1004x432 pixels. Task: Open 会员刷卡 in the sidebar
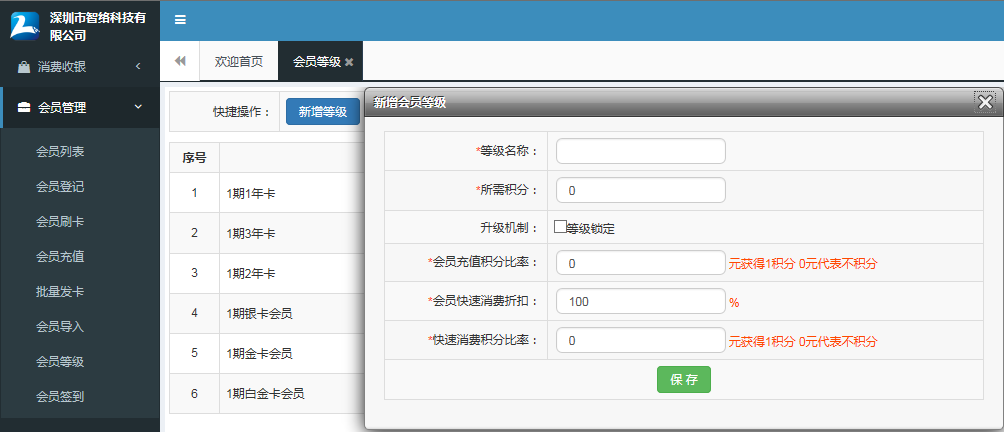pyautogui.click(x=60, y=222)
